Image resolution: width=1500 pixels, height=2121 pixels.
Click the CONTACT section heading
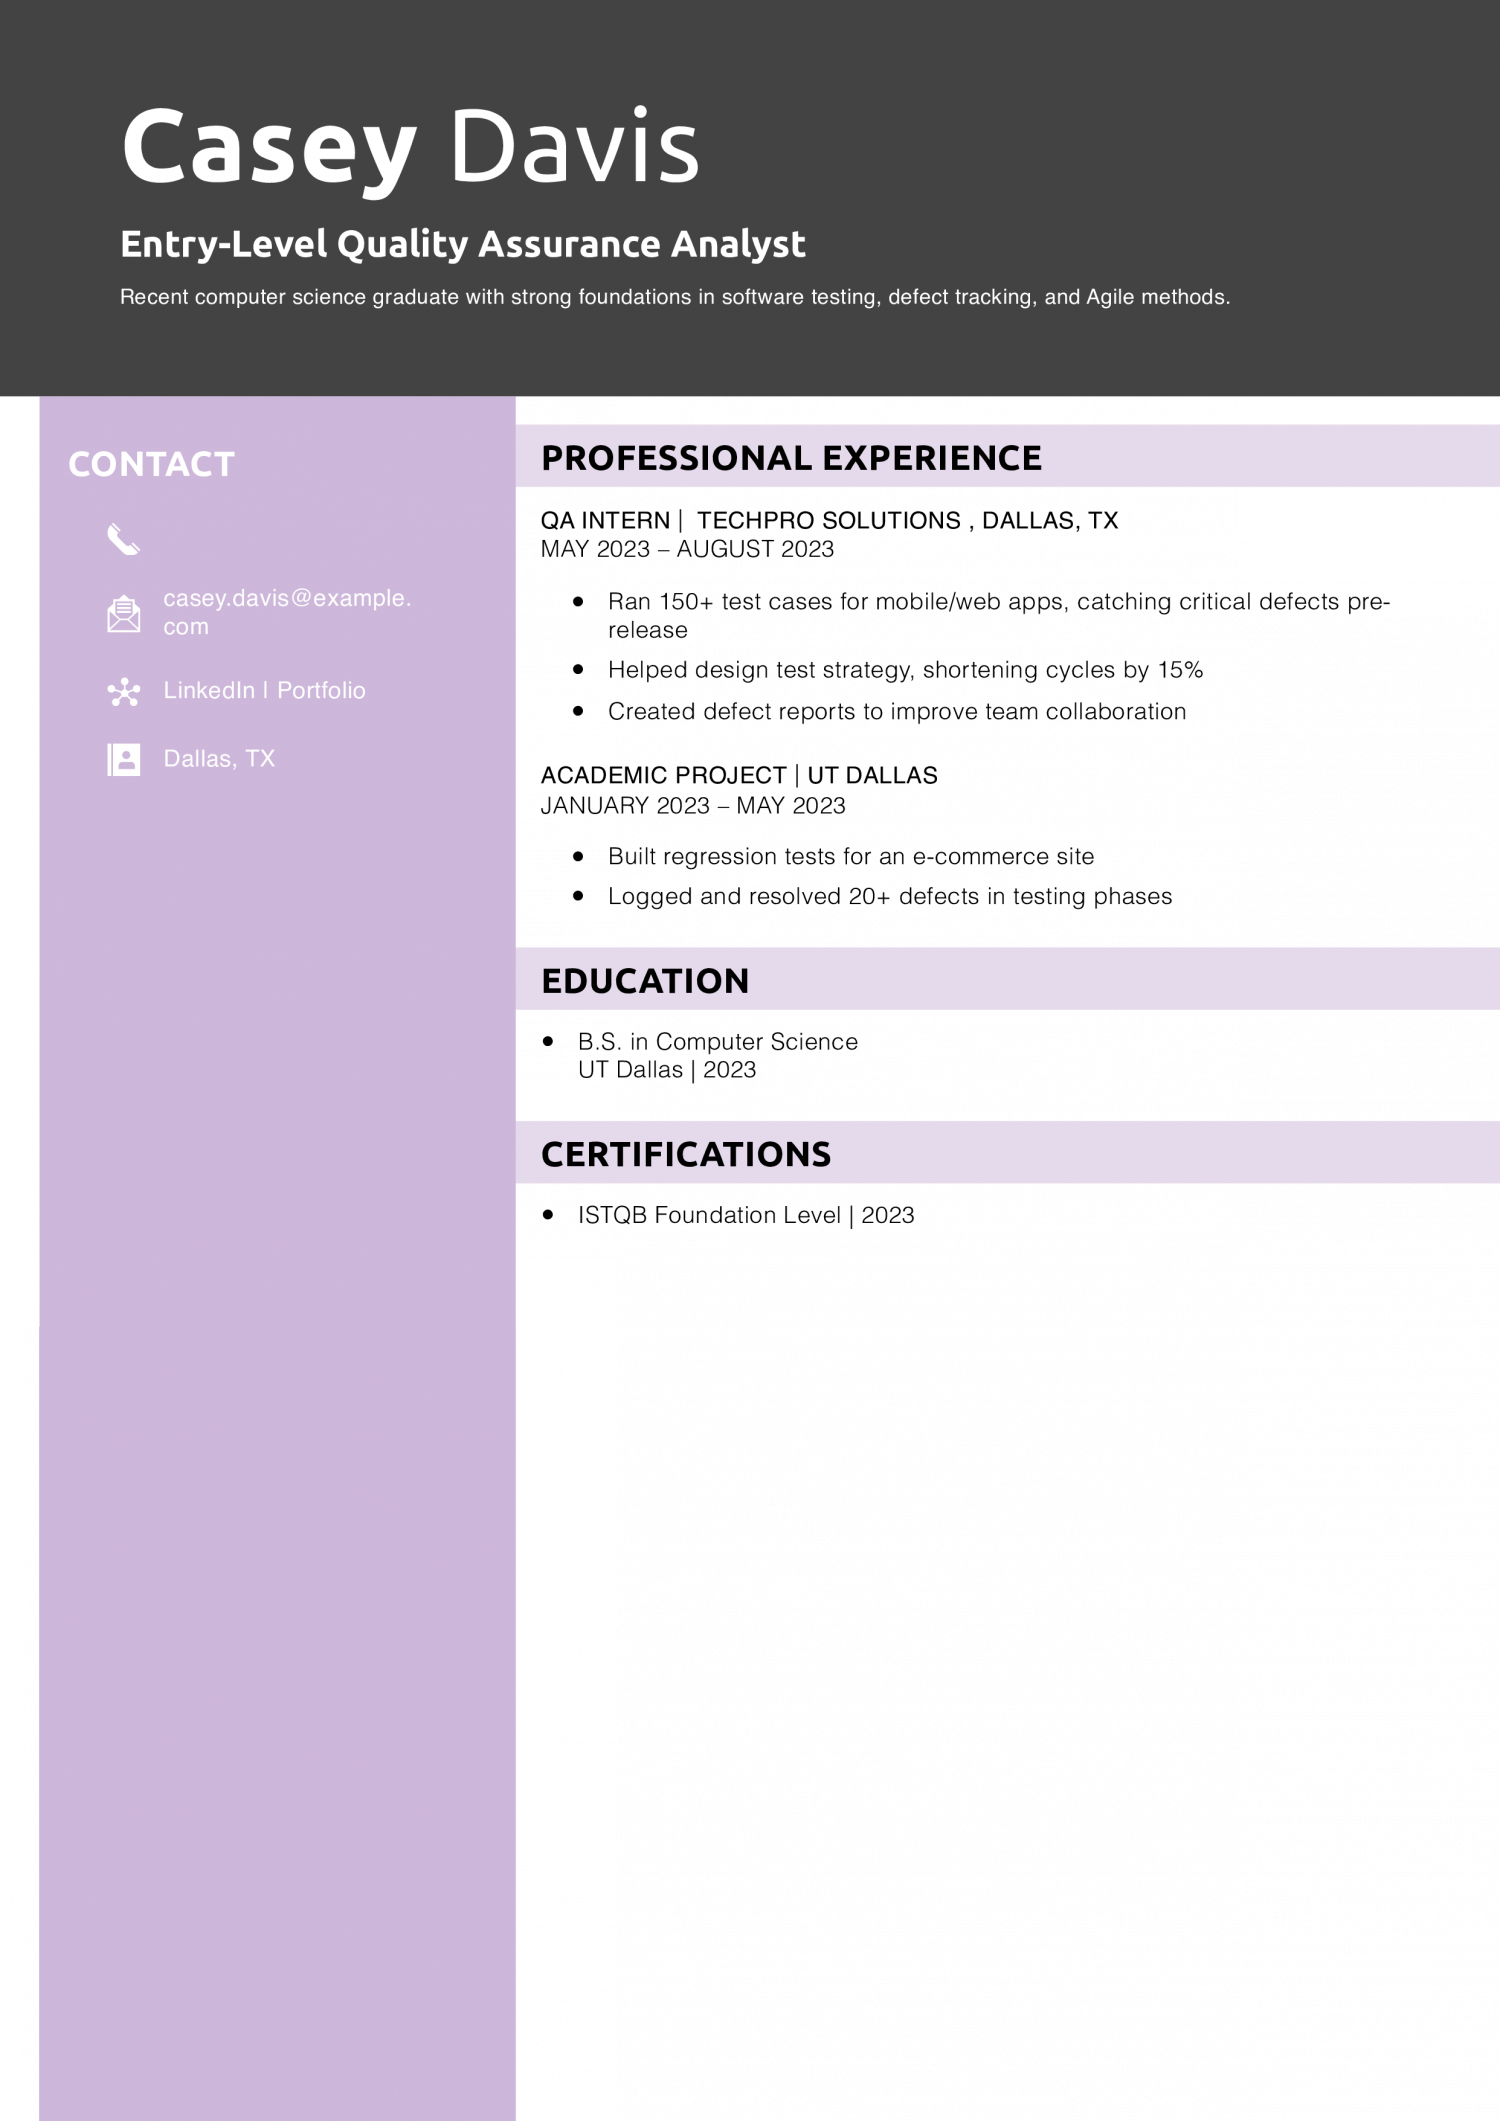coord(151,464)
